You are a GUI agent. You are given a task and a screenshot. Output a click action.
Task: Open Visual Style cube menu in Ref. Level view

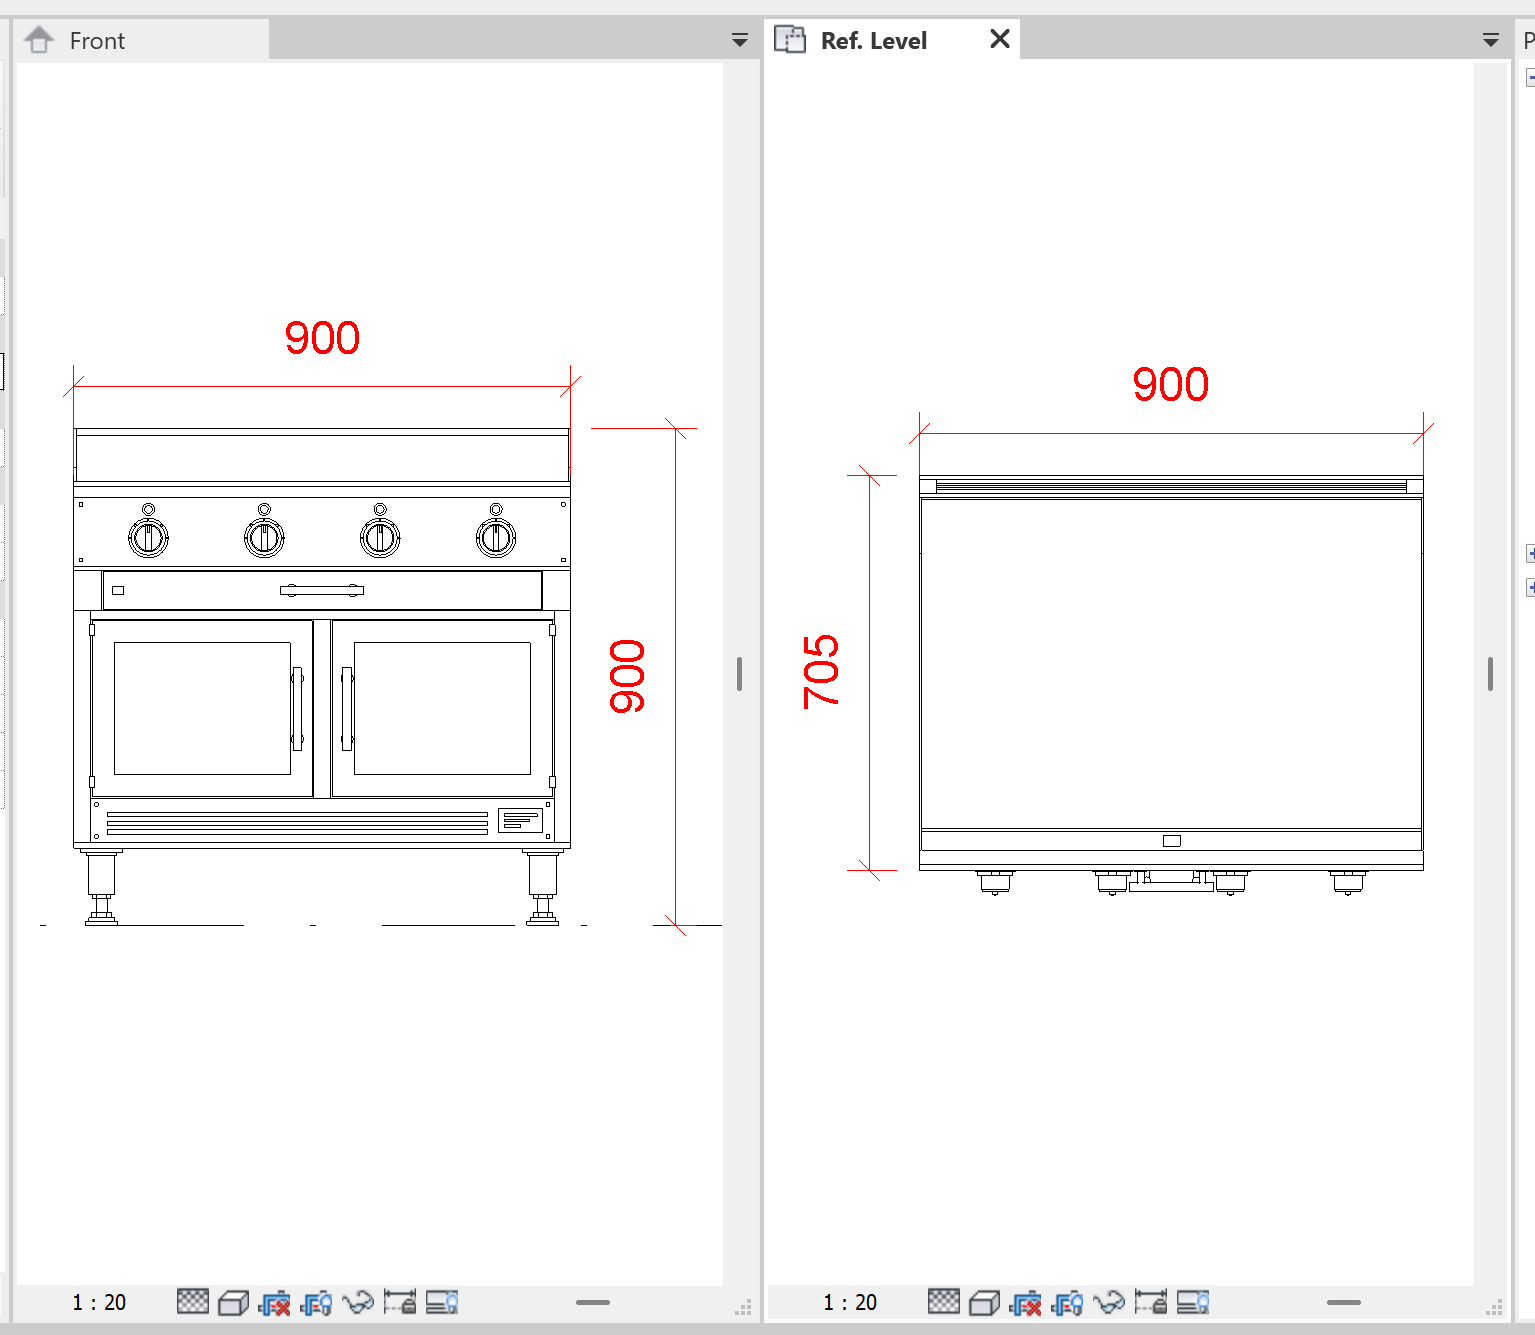click(984, 1302)
